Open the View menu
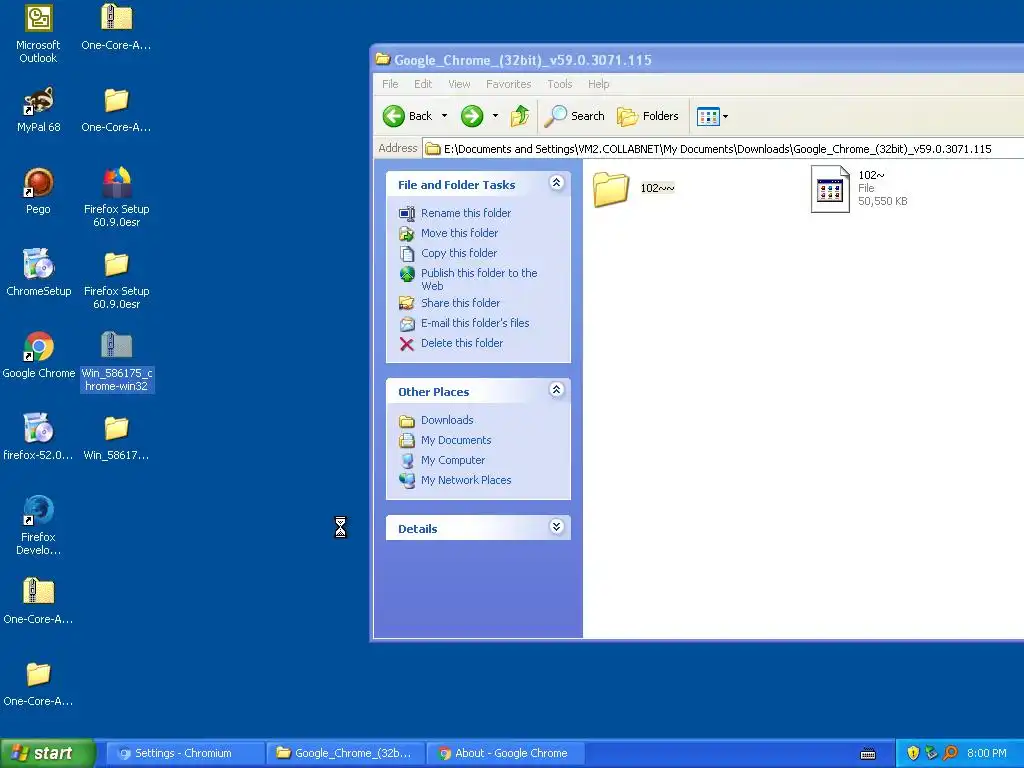Image resolution: width=1024 pixels, height=768 pixels. [x=459, y=84]
